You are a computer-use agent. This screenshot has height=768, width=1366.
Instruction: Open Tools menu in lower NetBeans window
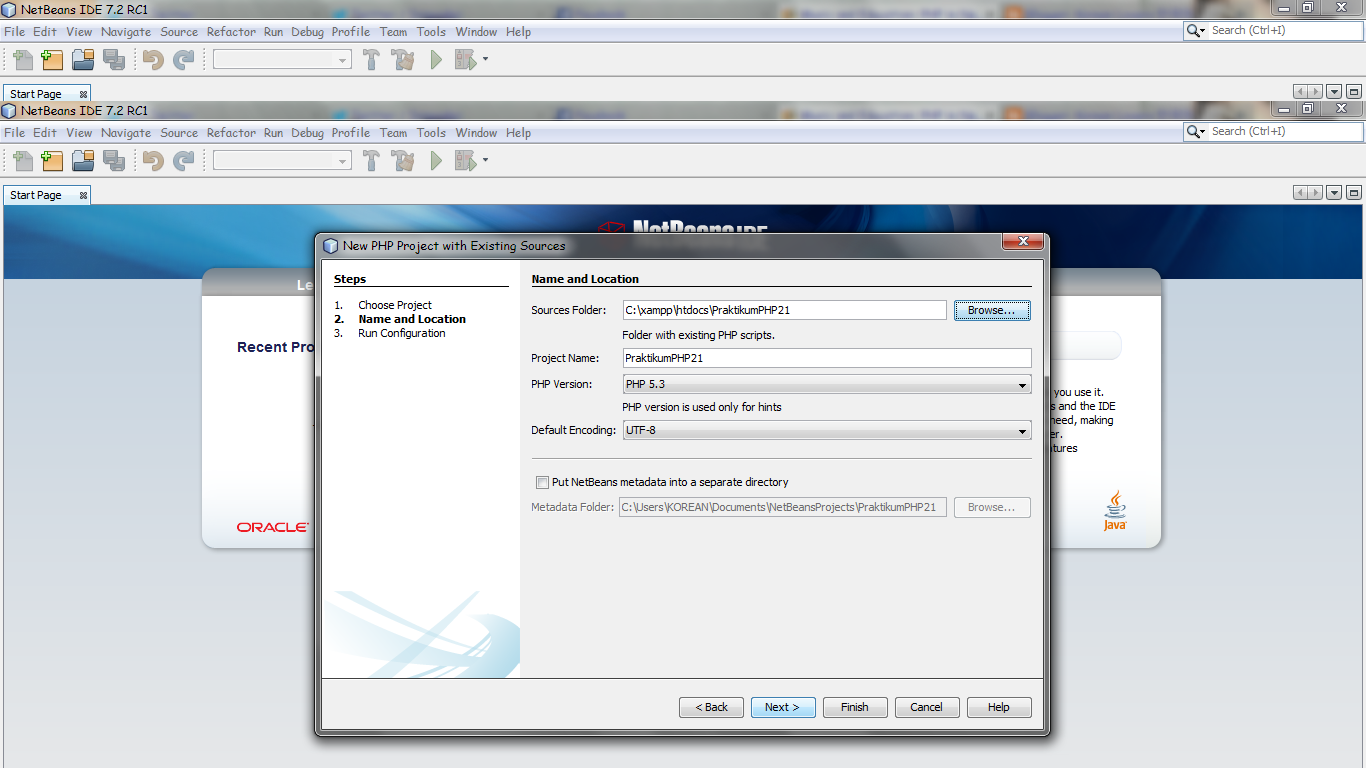tap(431, 133)
